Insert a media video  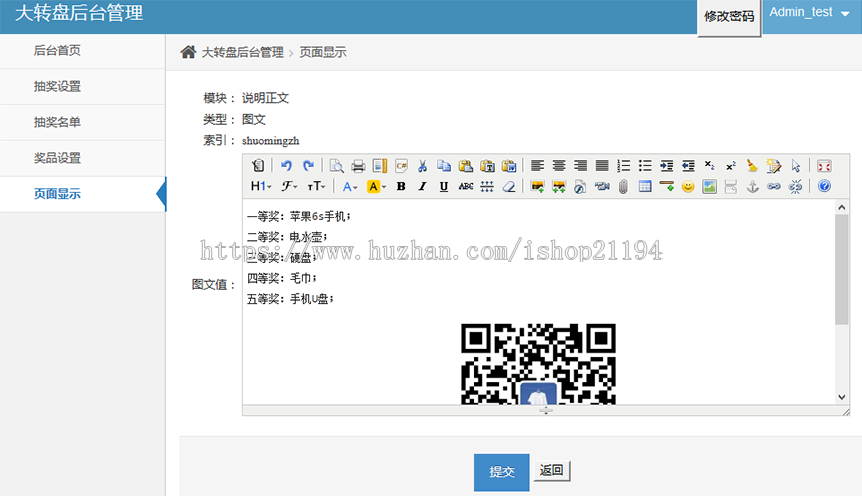point(602,186)
